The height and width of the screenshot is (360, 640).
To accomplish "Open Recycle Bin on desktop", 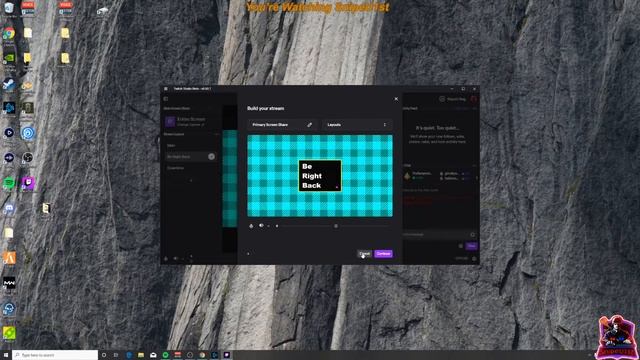I will pos(9,8).
